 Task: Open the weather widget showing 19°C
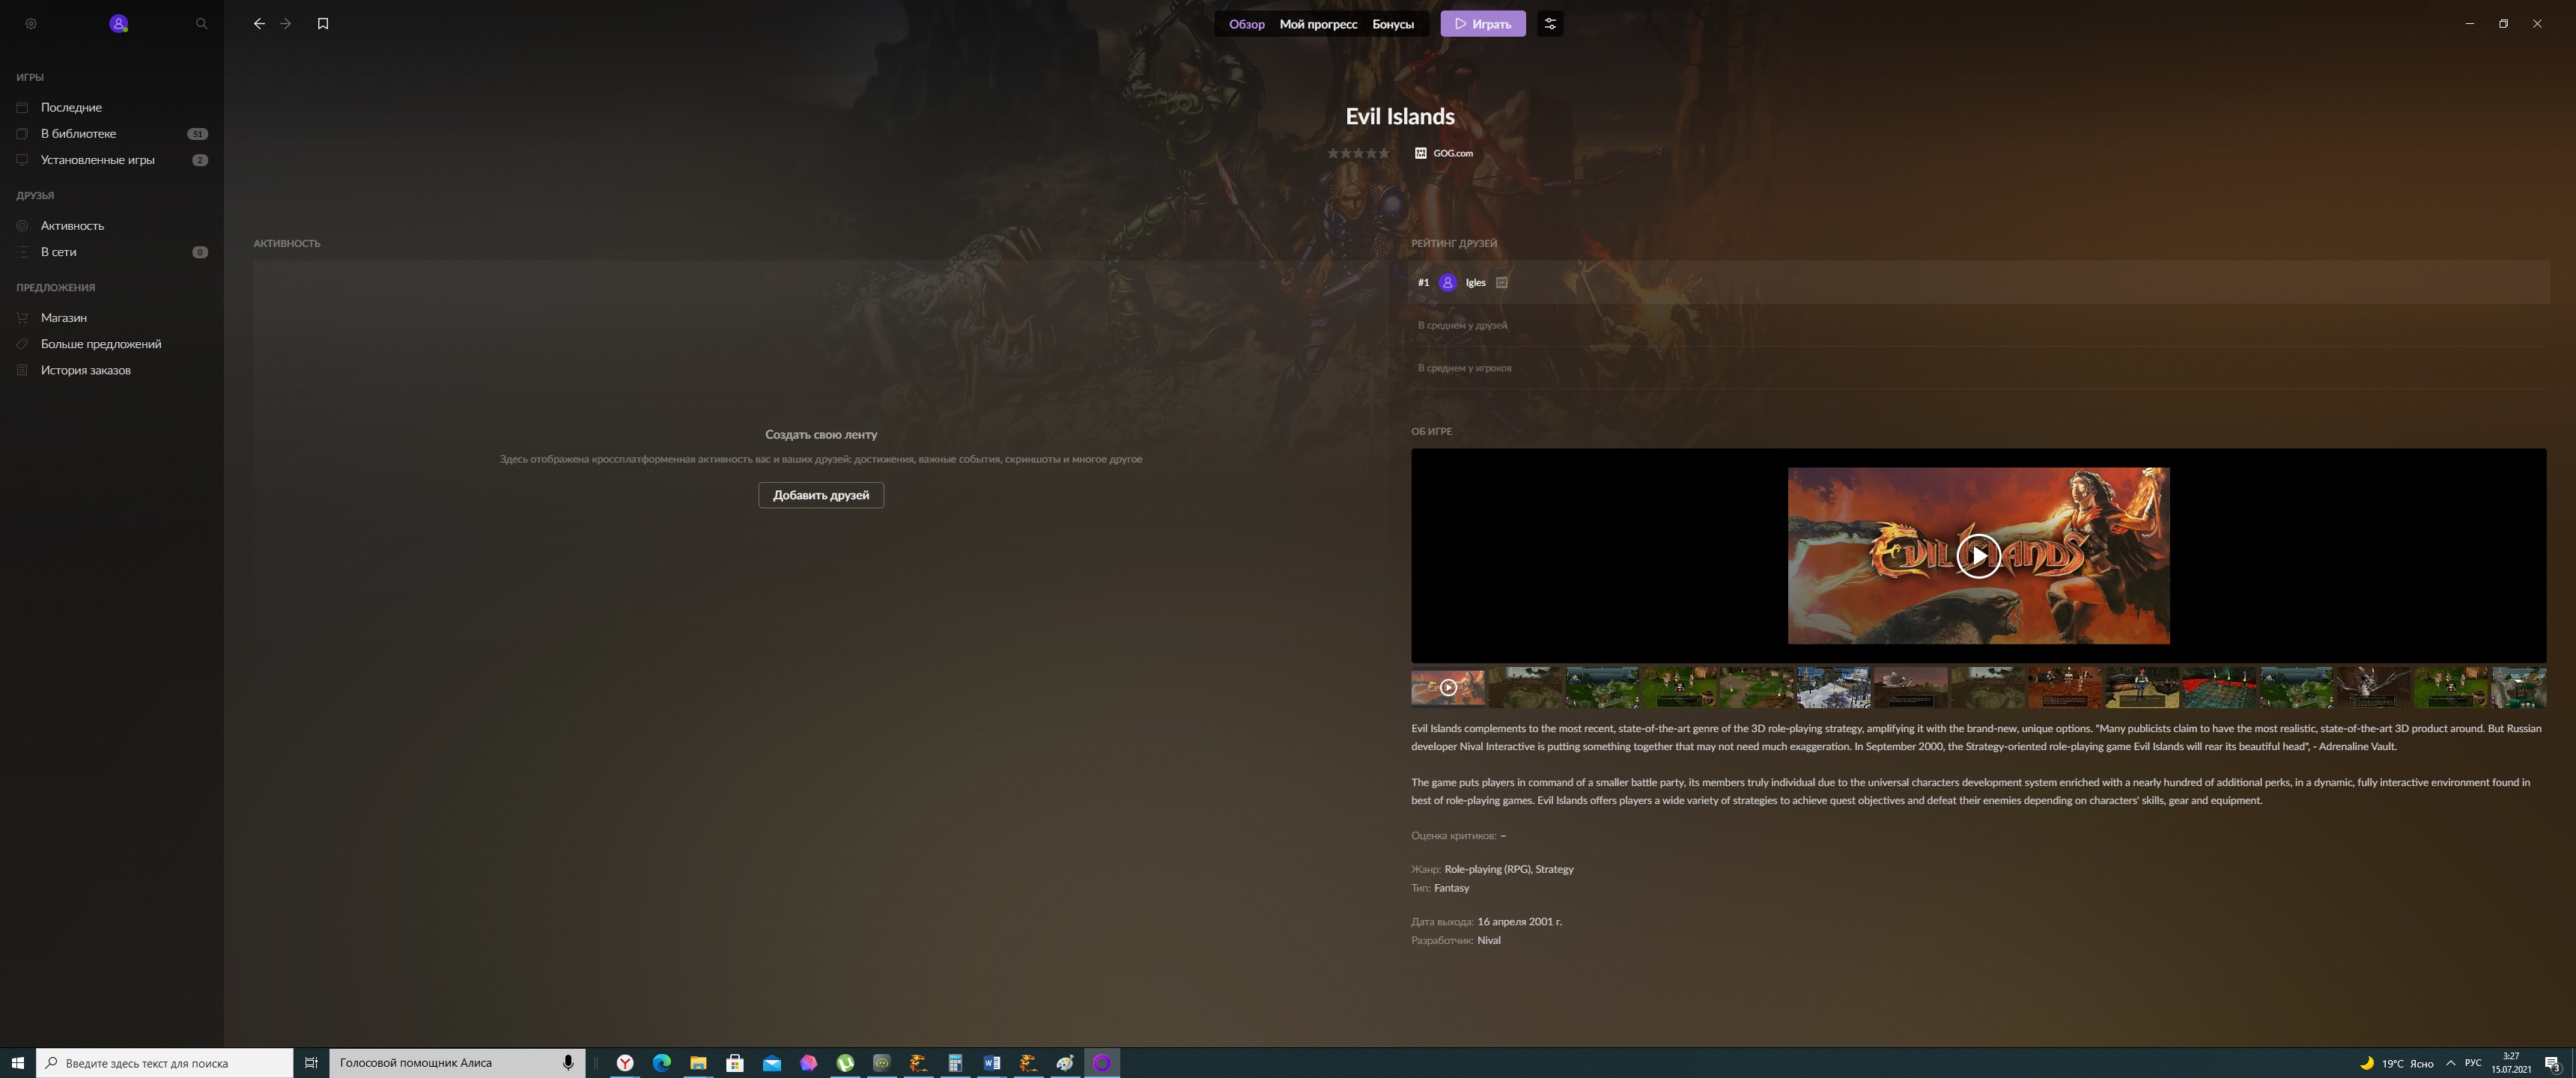pyautogui.click(x=2396, y=1063)
